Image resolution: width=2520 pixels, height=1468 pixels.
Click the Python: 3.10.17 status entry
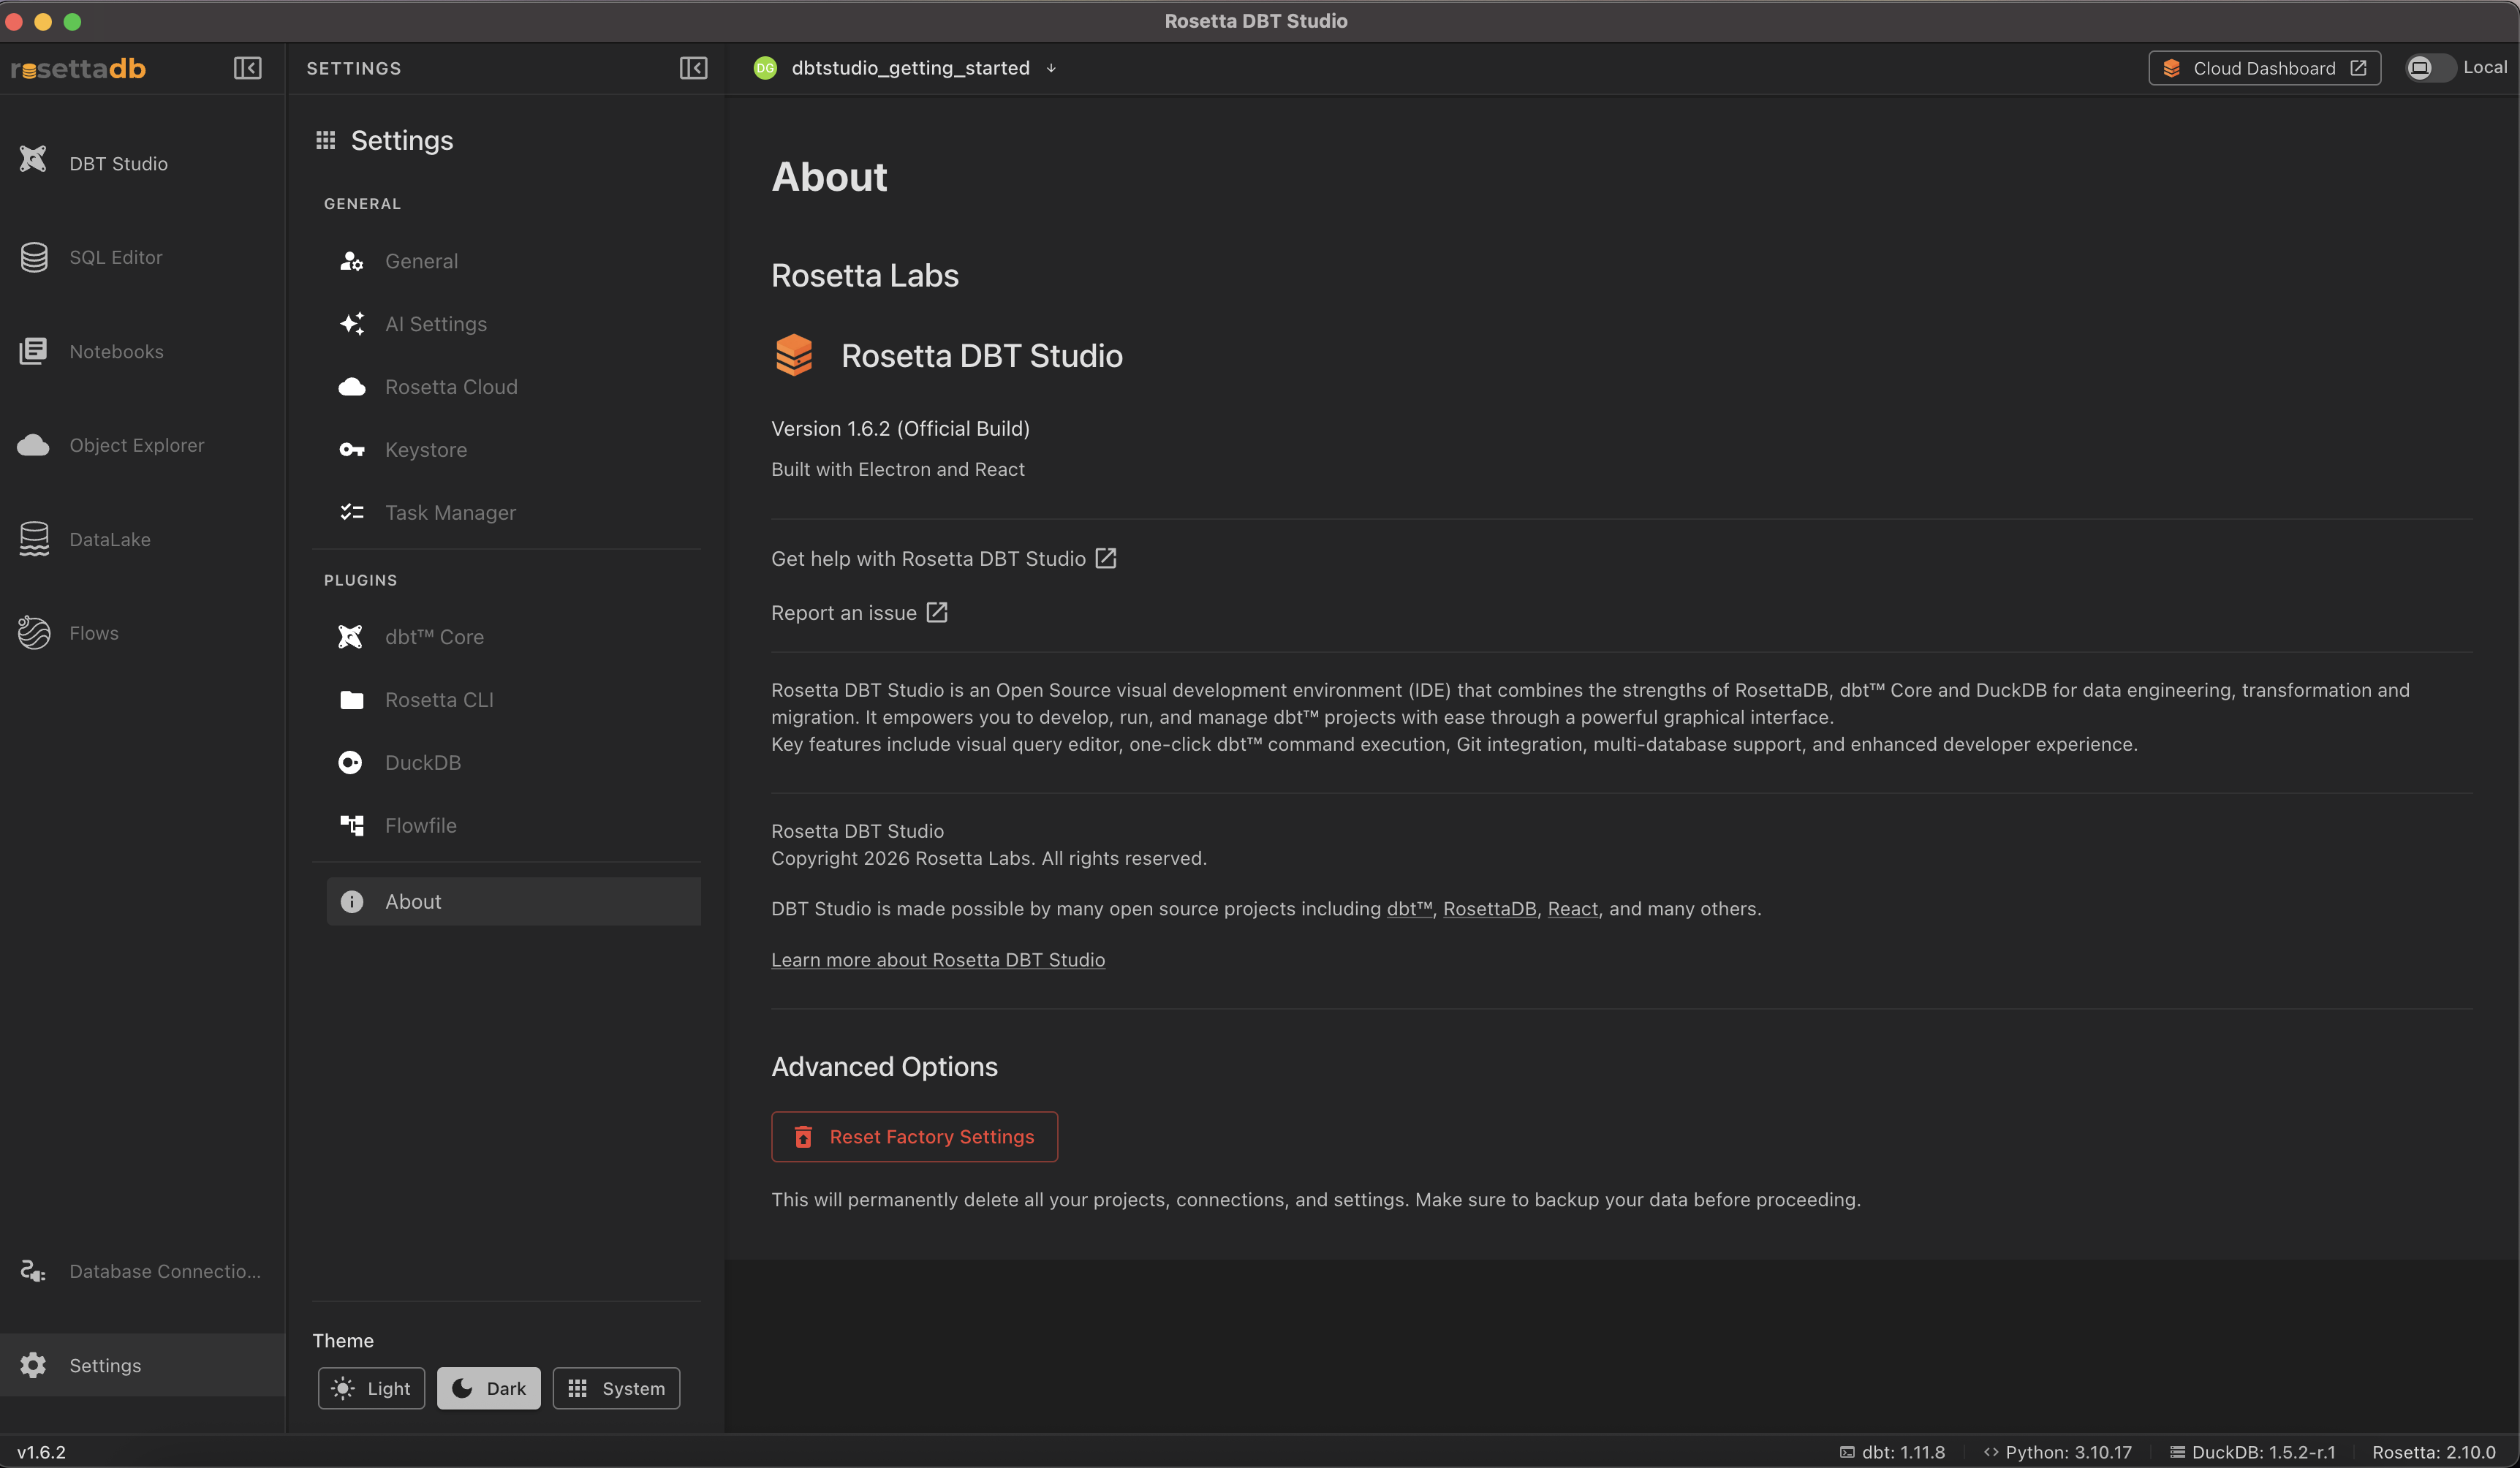tap(2058, 1452)
